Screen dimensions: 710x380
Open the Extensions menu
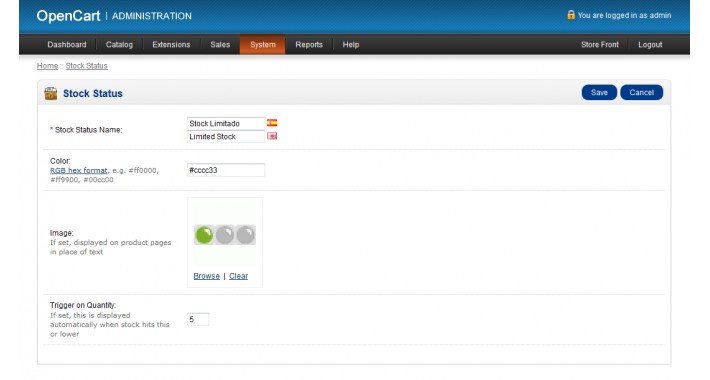point(171,44)
